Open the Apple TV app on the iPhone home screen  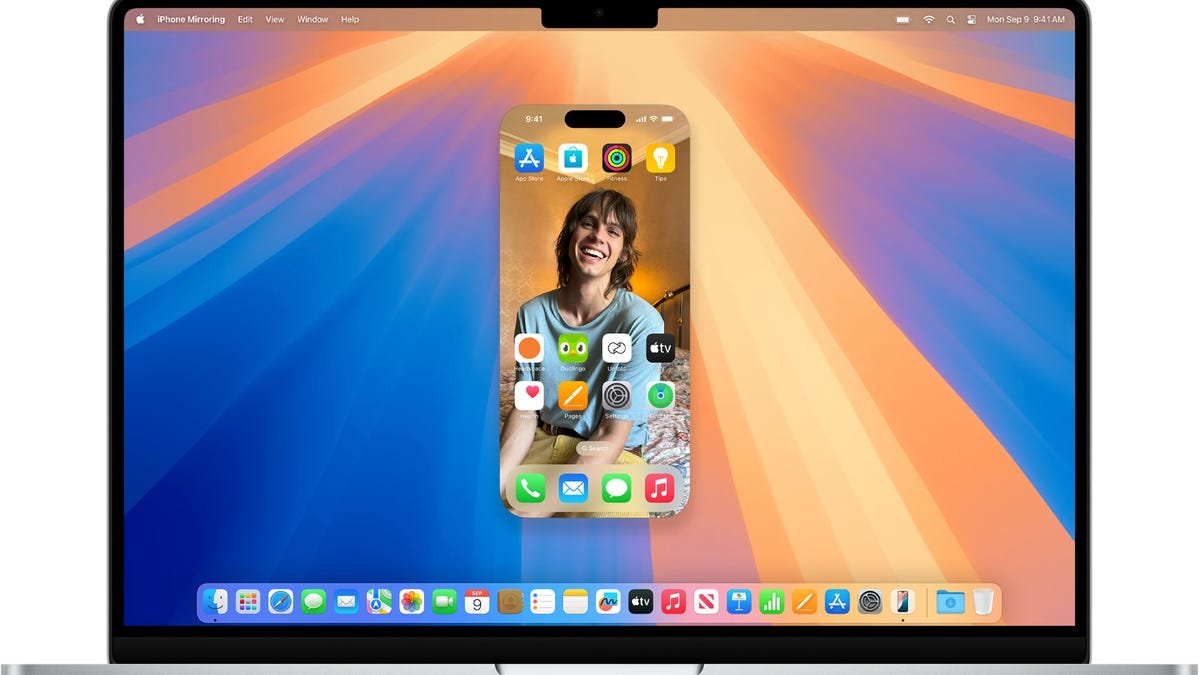coord(660,348)
